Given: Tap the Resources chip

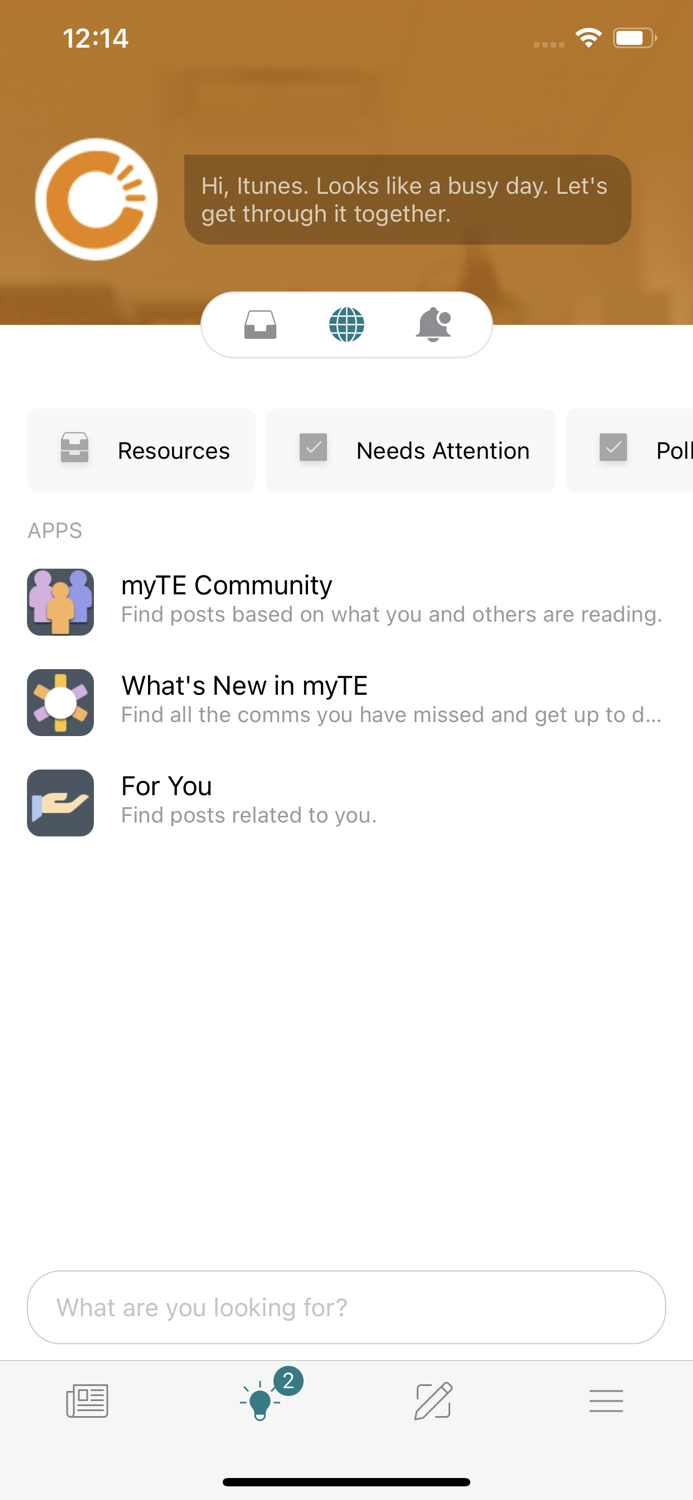Looking at the screenshot, I should [140, 450].
